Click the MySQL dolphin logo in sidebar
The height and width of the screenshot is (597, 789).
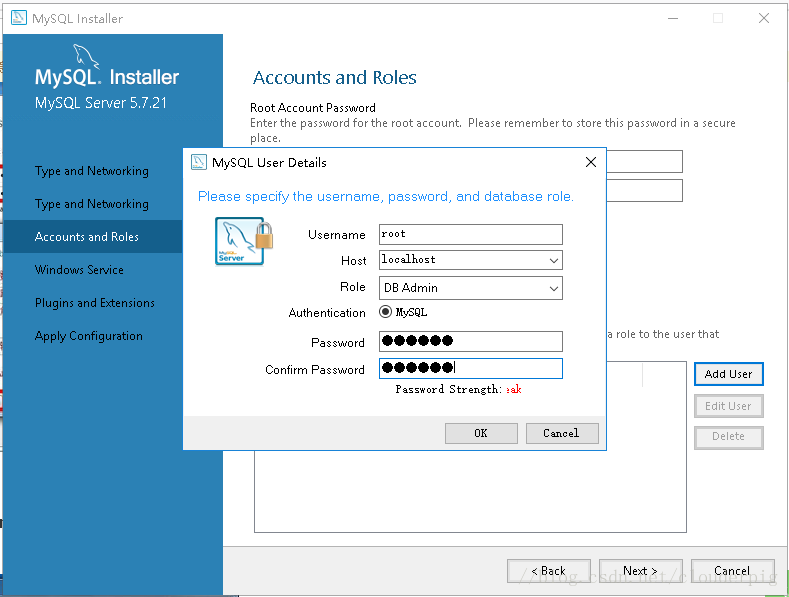[86, 56]
